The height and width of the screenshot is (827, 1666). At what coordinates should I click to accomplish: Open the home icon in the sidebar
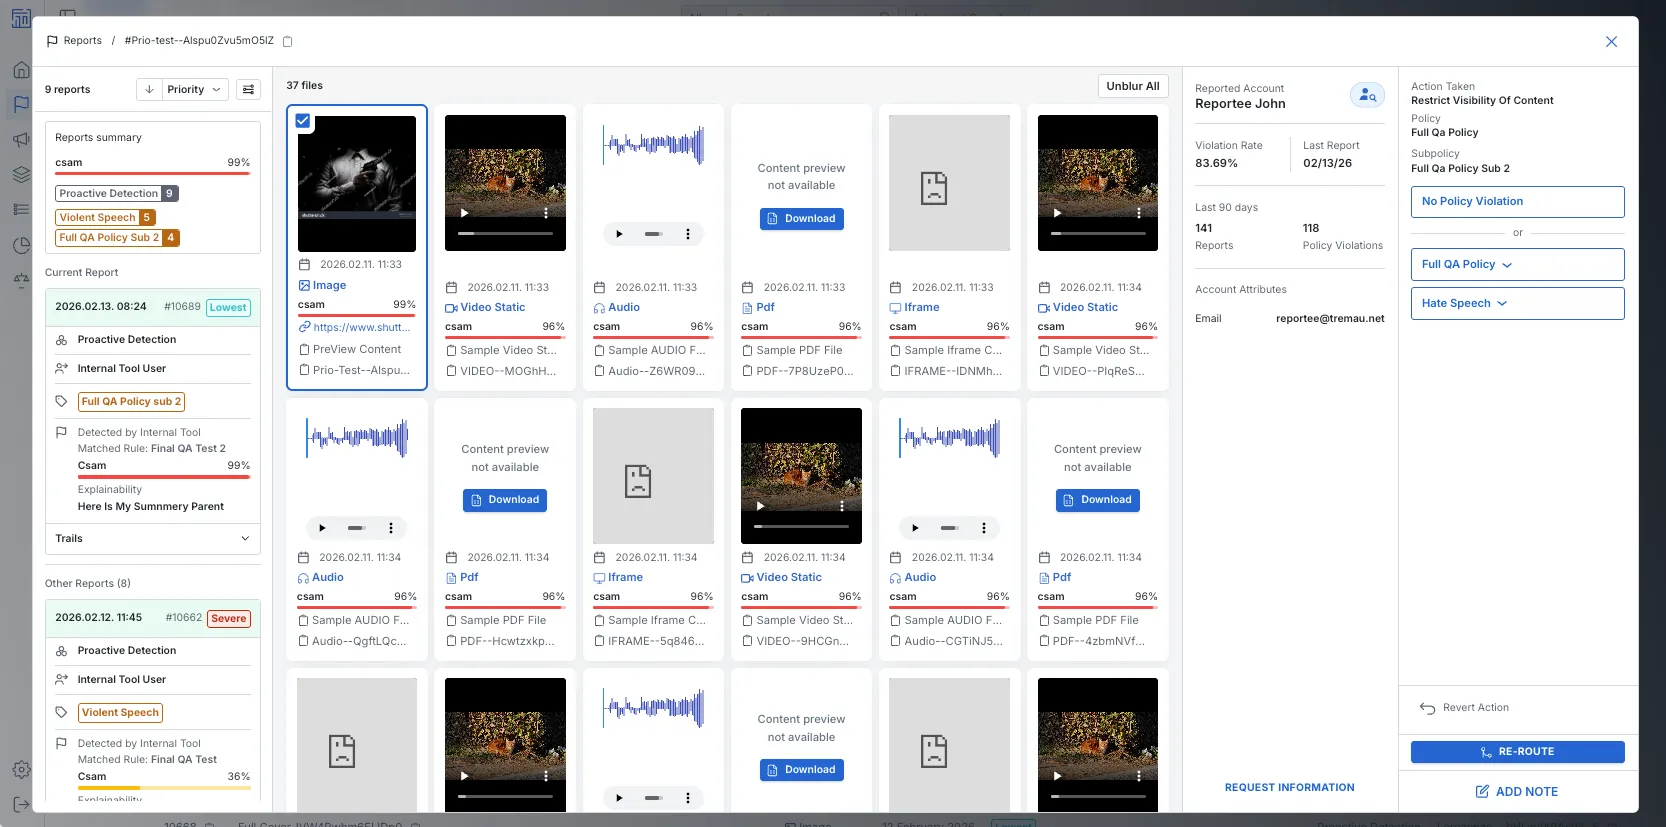click(x=21, y=70)
